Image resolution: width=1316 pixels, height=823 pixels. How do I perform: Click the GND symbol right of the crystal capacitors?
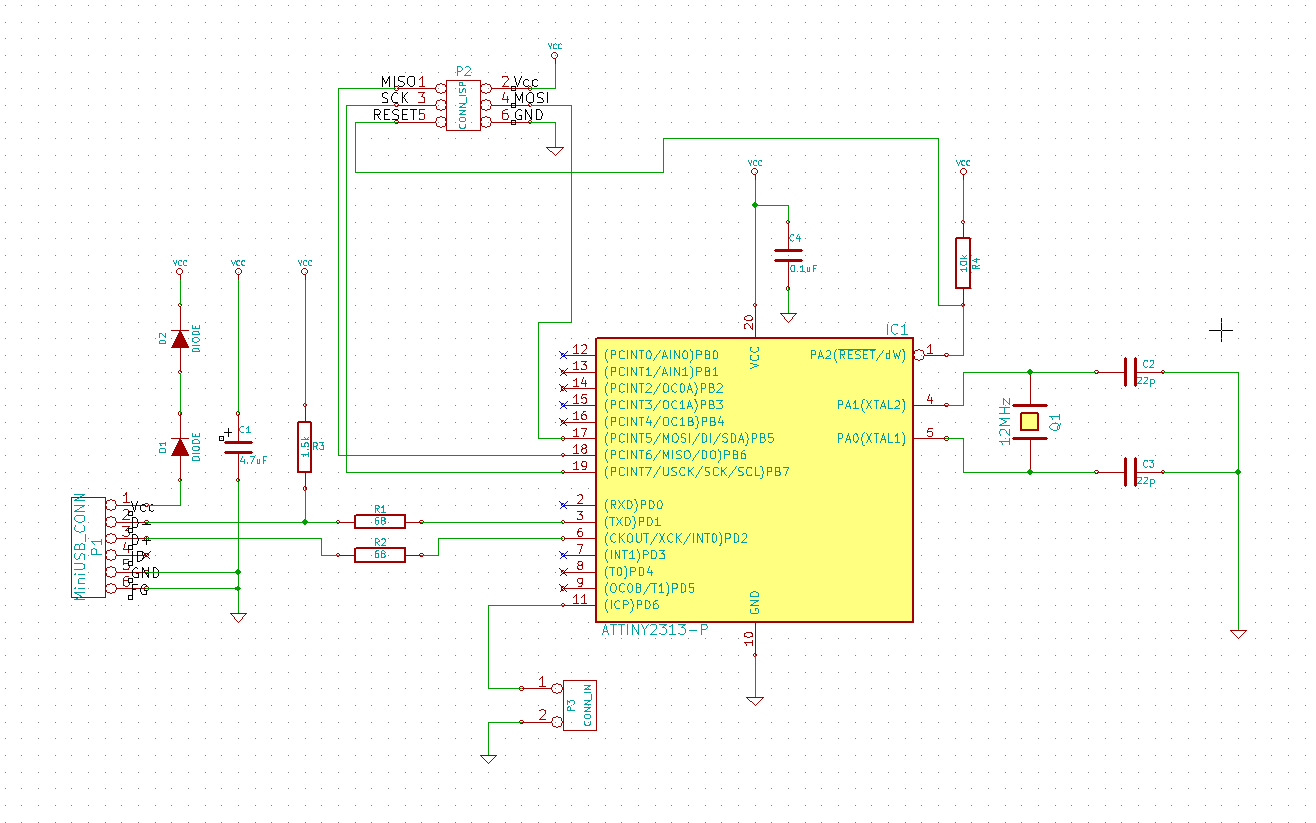(x=1238, y=634)
